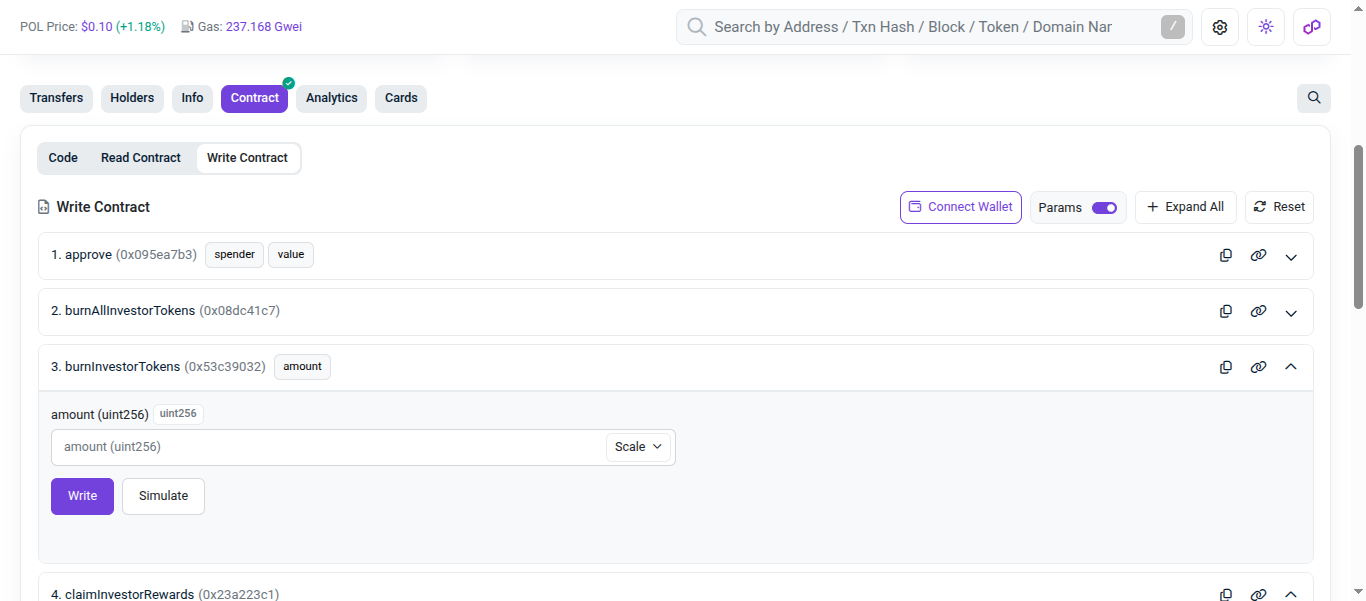Collapse the claimInvestorRewards section
Image resolution: width=1366 pixels, height=601 pixels.
click(1291, 594)
